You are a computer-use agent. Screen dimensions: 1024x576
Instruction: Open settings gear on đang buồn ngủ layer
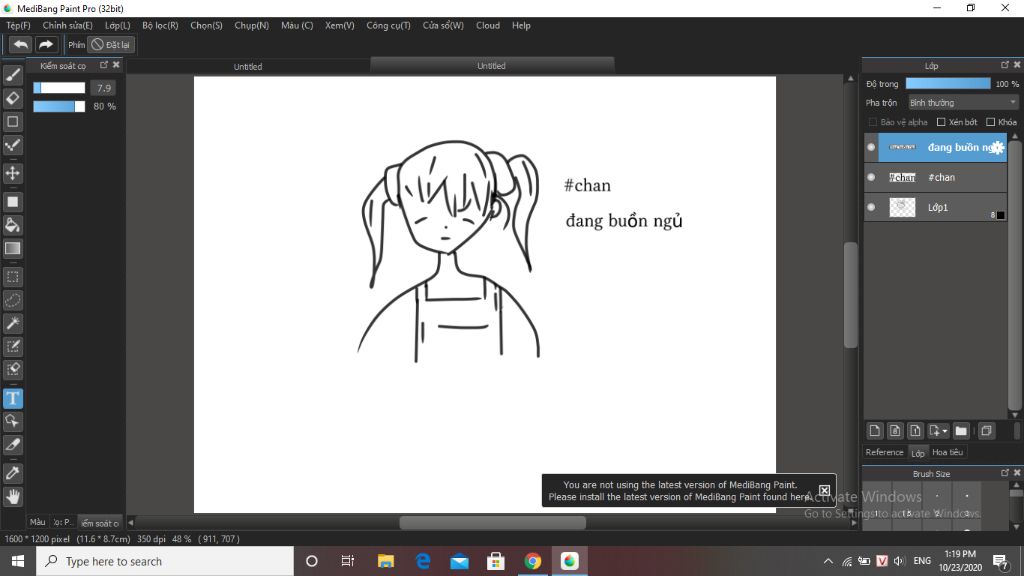[997, 148]
